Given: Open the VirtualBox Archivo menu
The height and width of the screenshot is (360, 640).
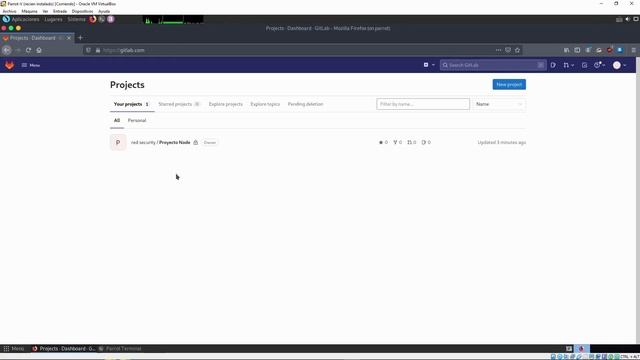Looking at the screenshot, I should 9,11.
